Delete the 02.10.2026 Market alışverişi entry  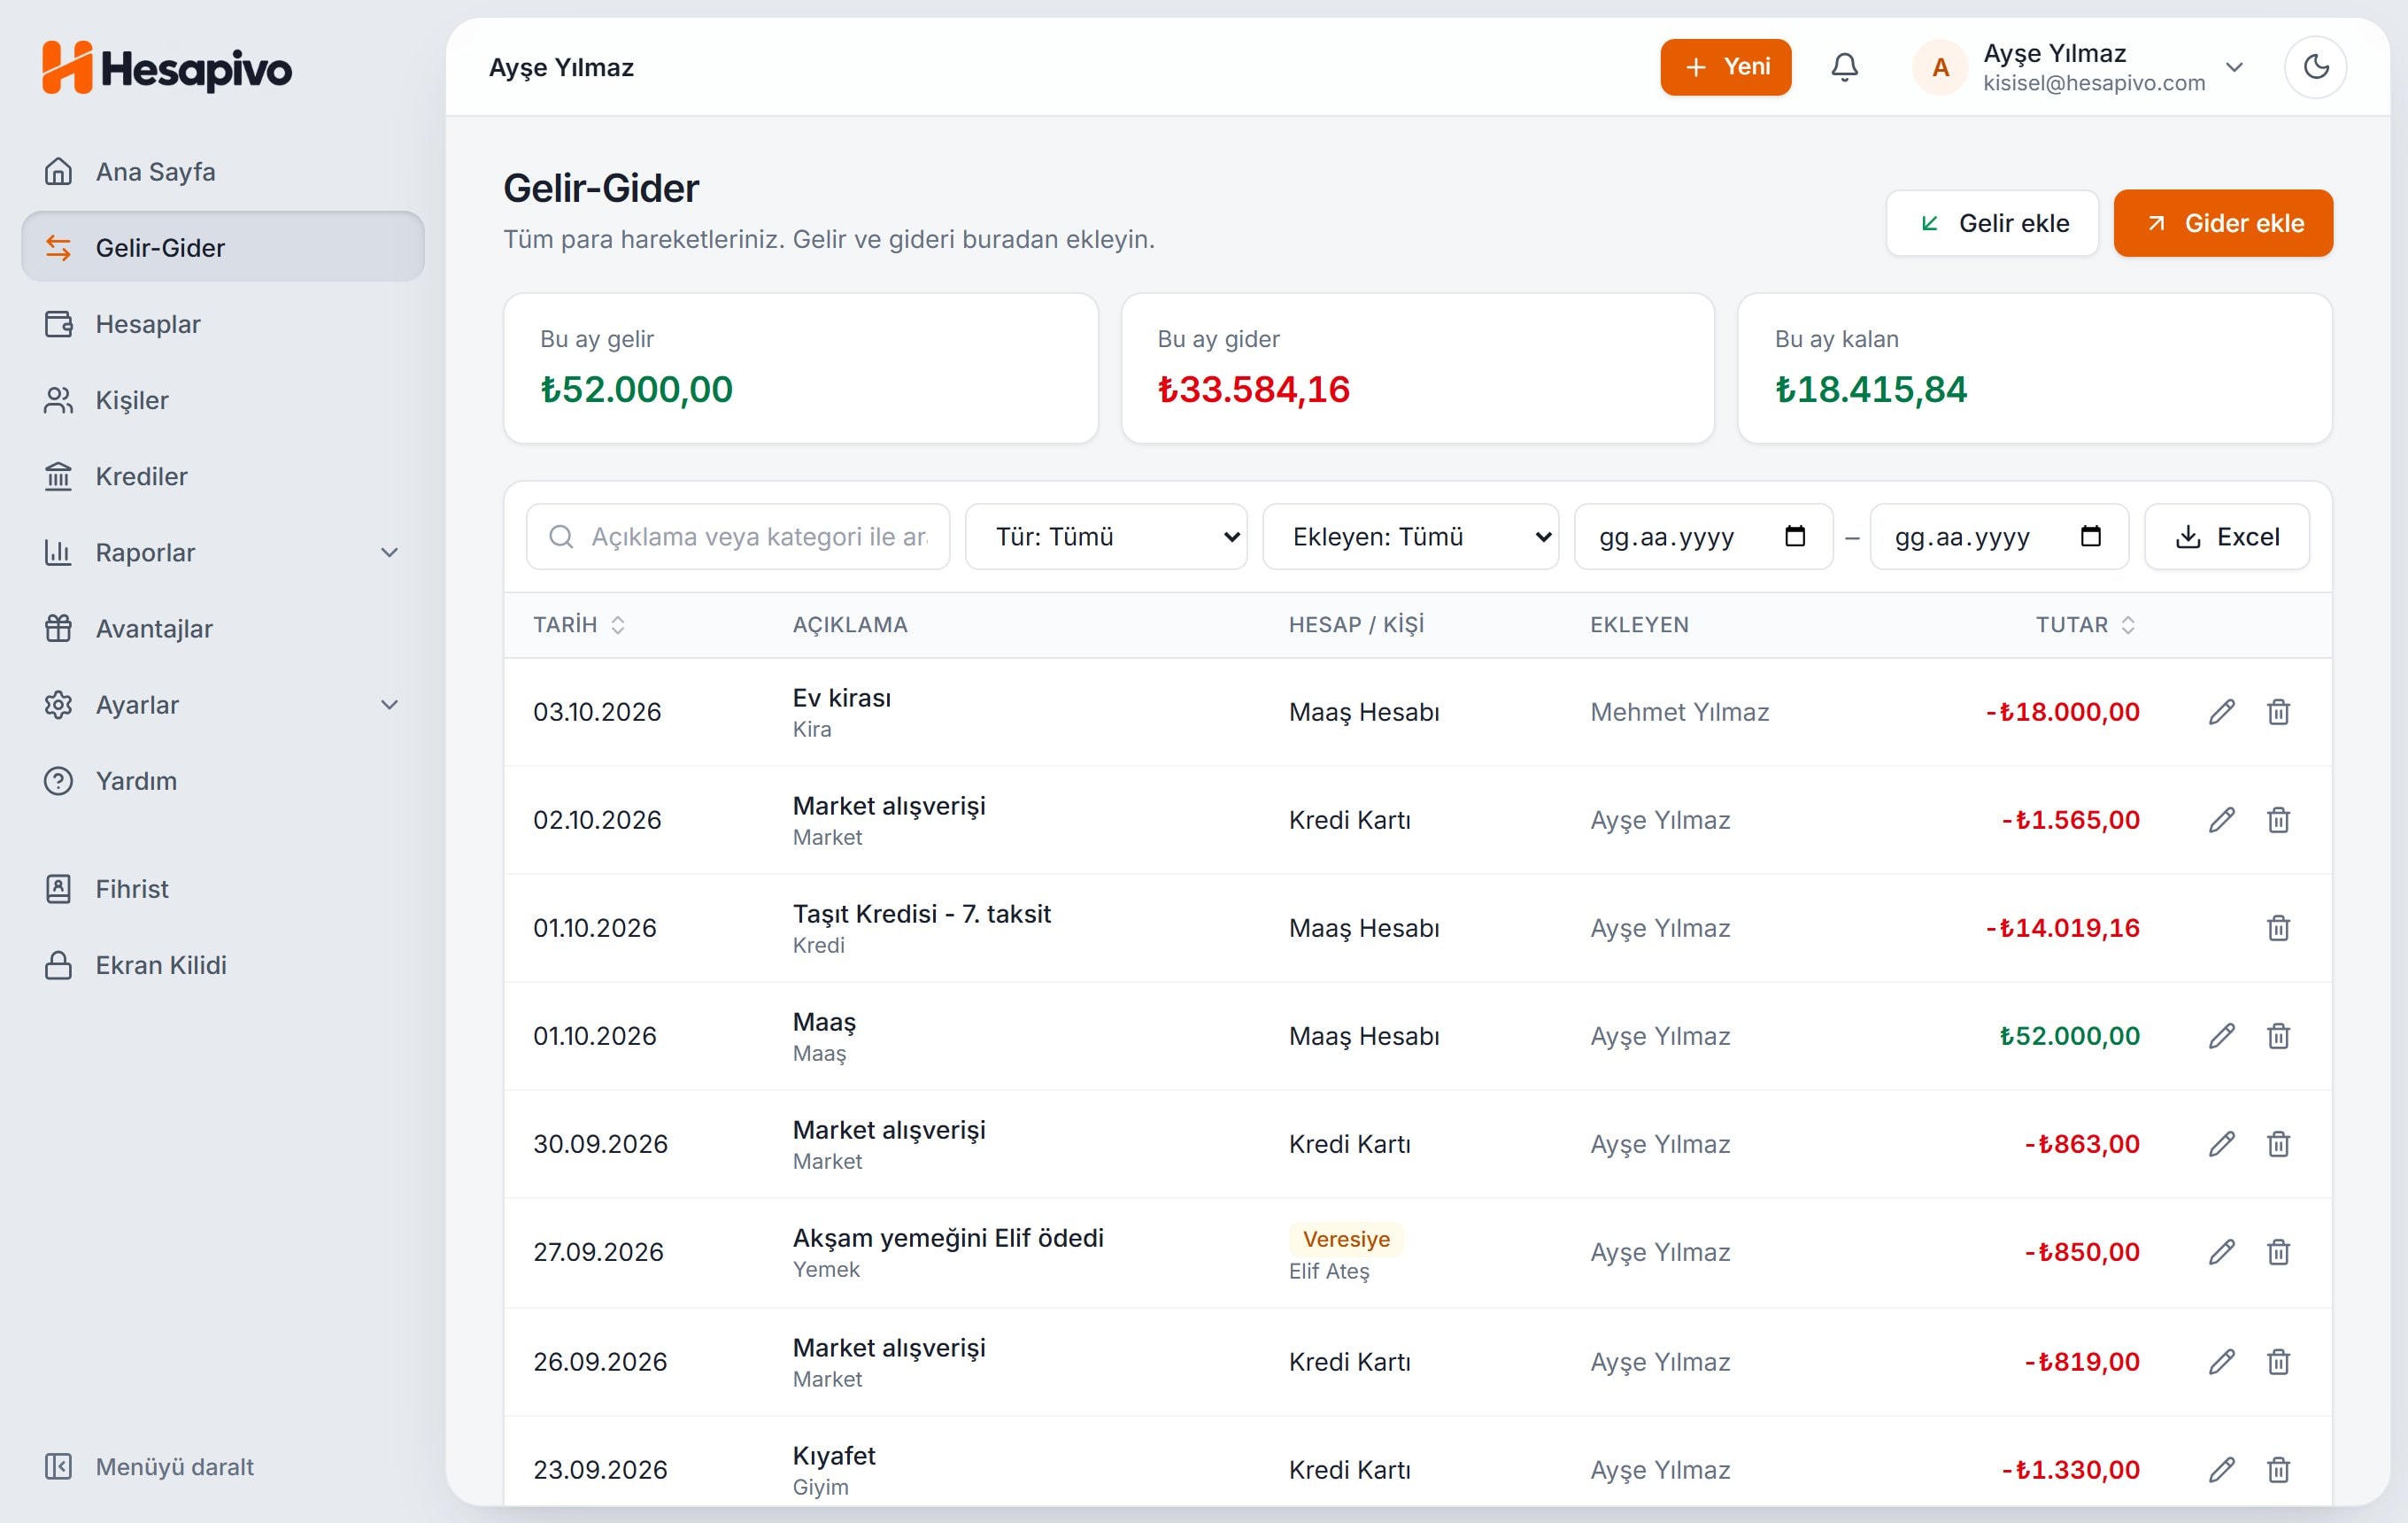pyautogui.click(x=2278, y=820)
